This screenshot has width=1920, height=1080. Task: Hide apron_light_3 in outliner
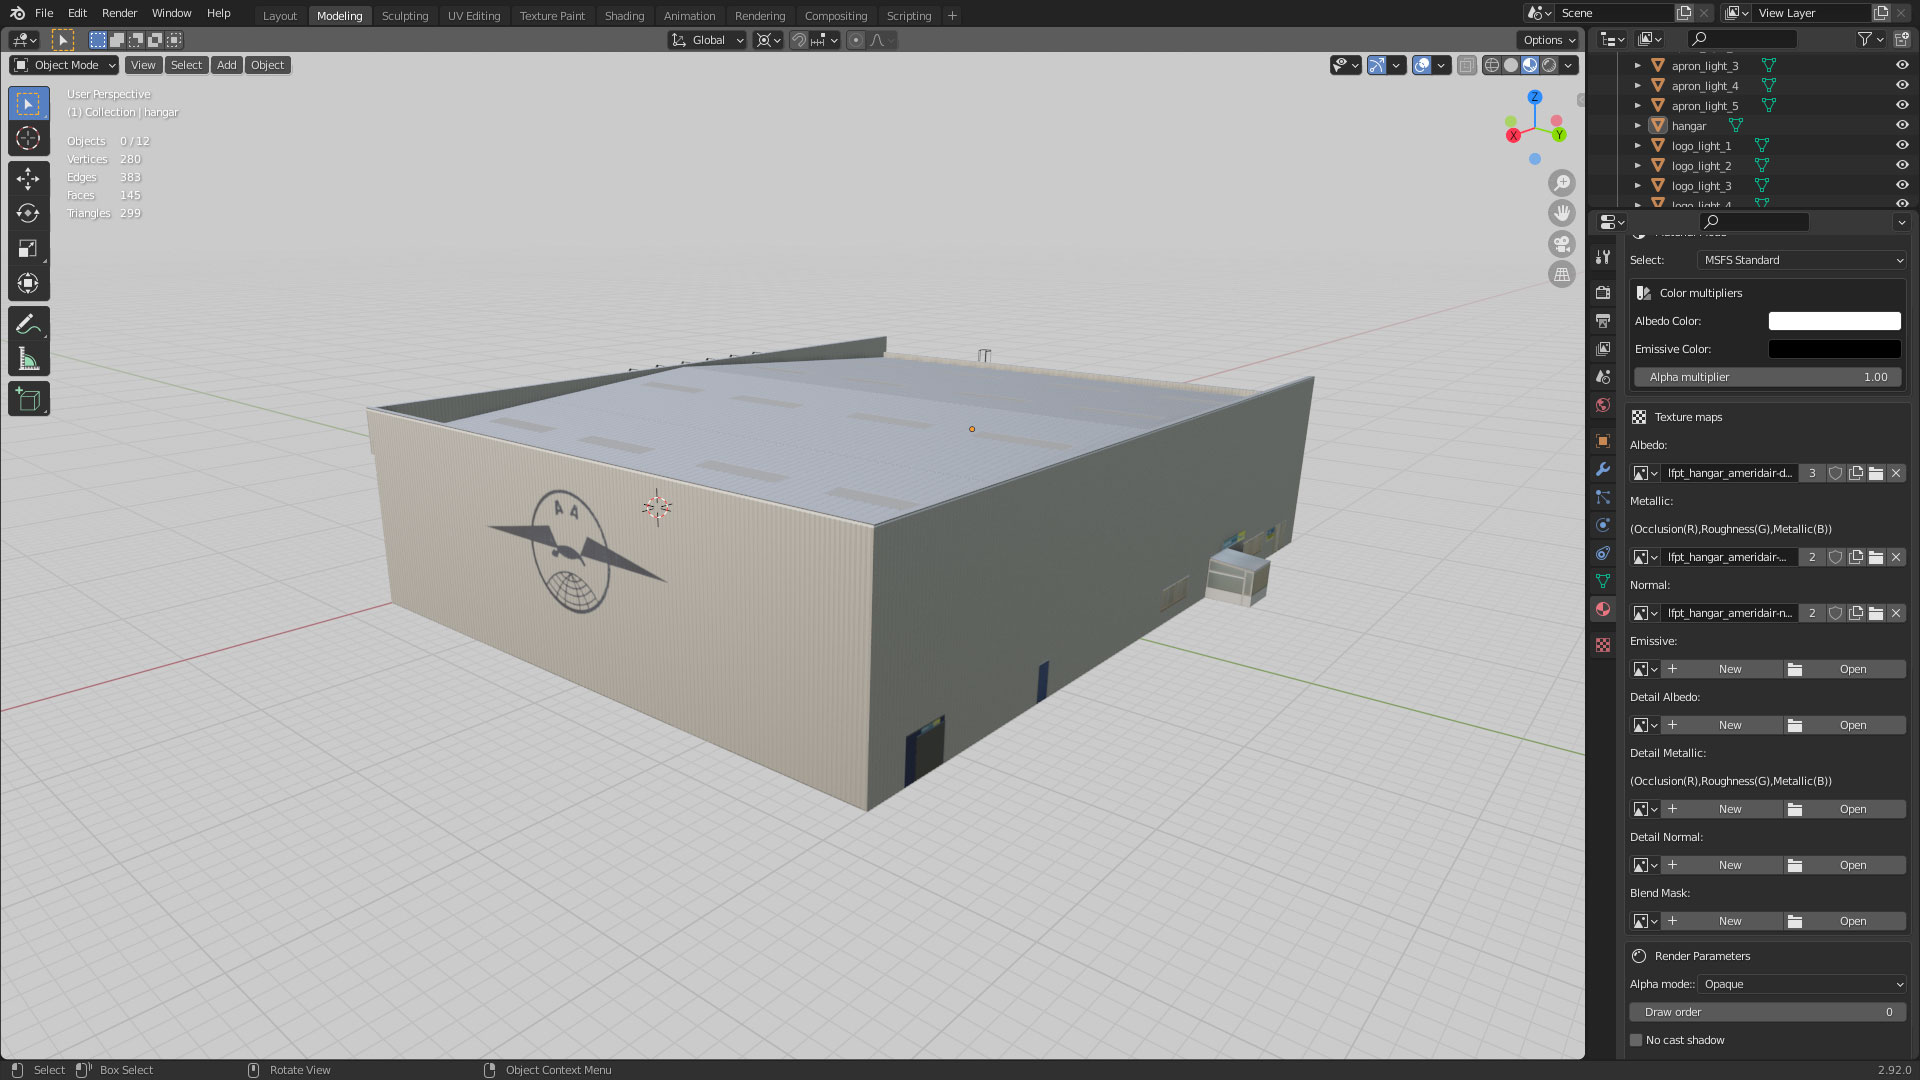(1902, 65)
